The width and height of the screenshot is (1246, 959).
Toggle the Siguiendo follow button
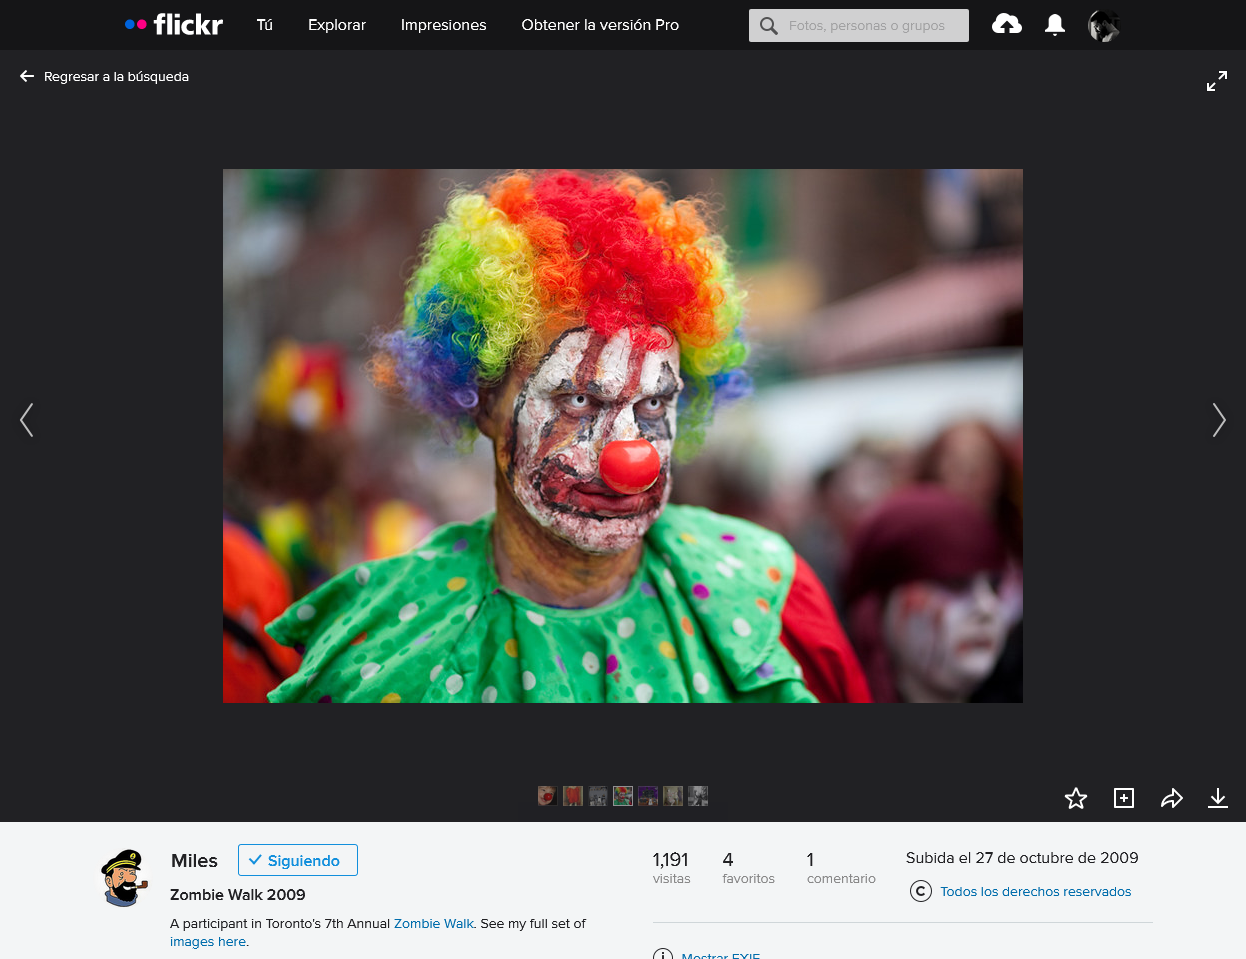[297, 860]
